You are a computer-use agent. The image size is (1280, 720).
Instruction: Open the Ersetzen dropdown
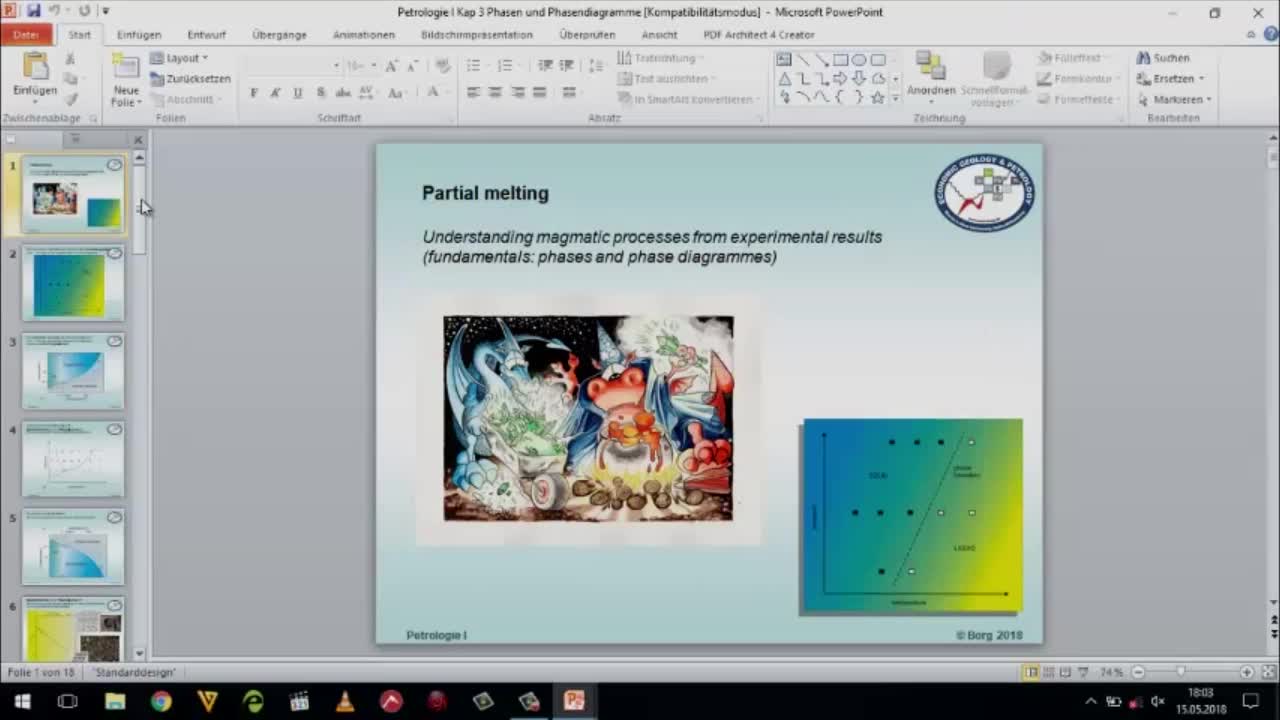point(1171,78)
